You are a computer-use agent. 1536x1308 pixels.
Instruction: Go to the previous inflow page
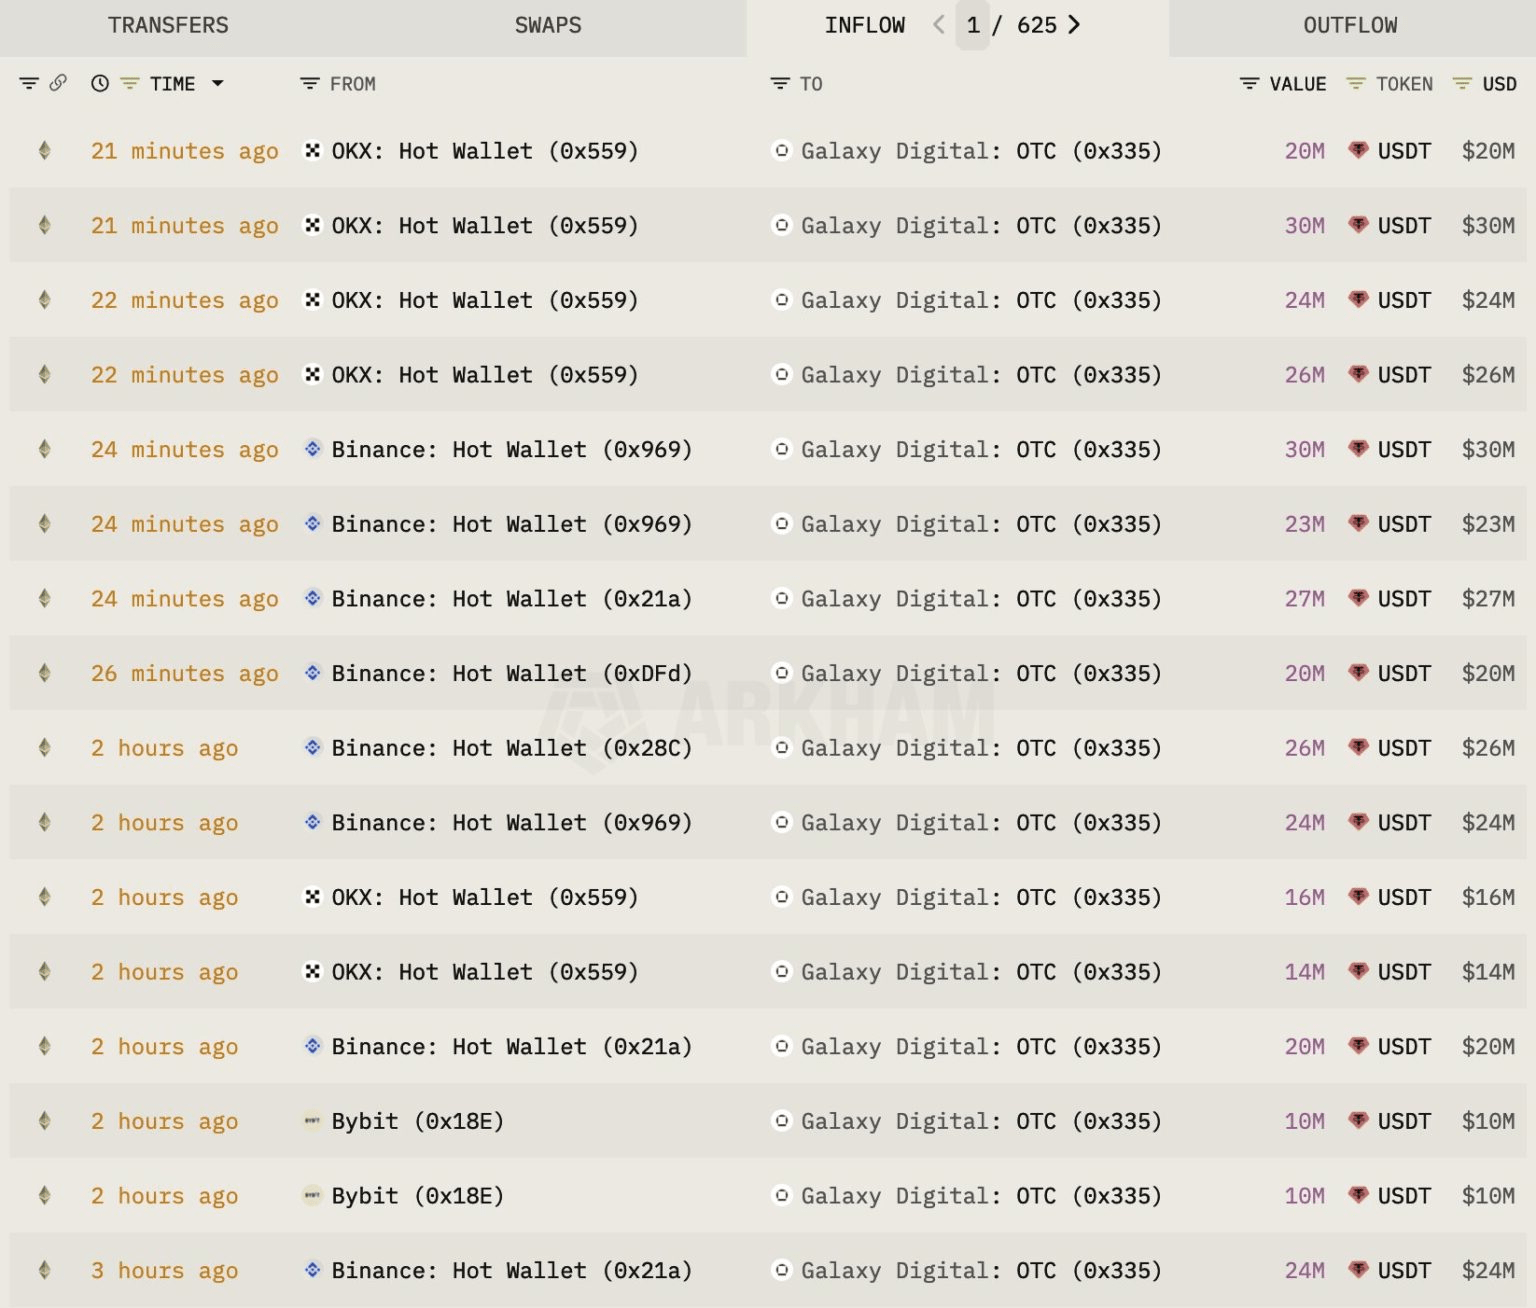click(x=939, y=25)
